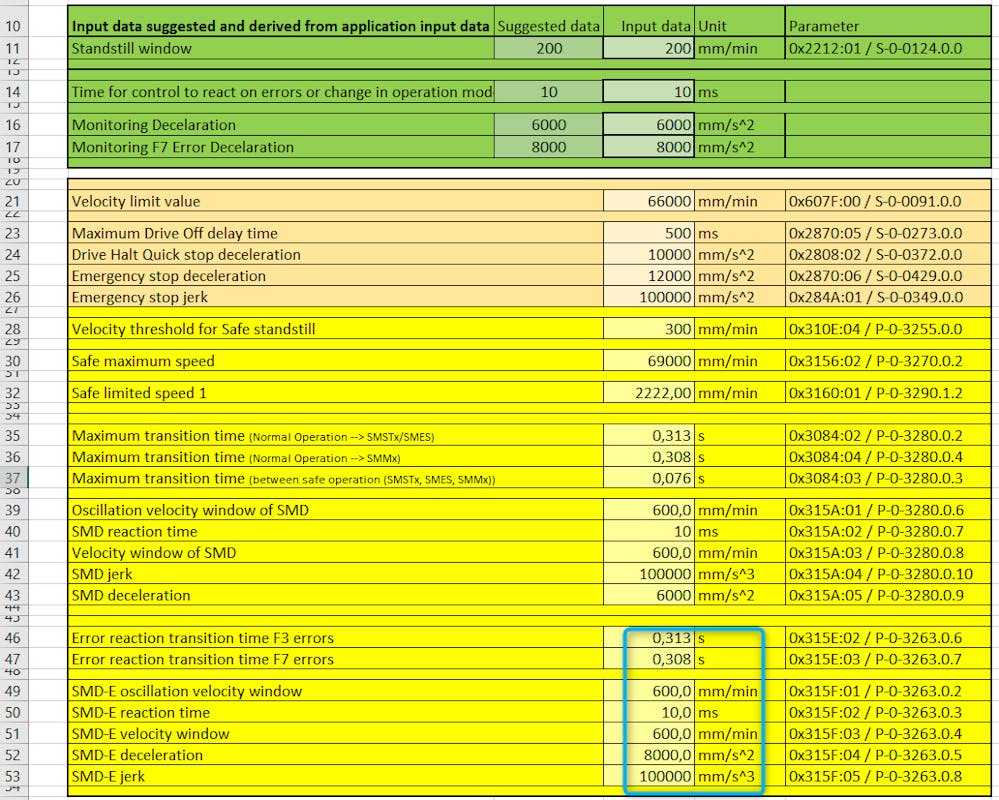999x800 pixels.
Task: Select SMD-E velocity window value 600,0
Action: [649, 734]
